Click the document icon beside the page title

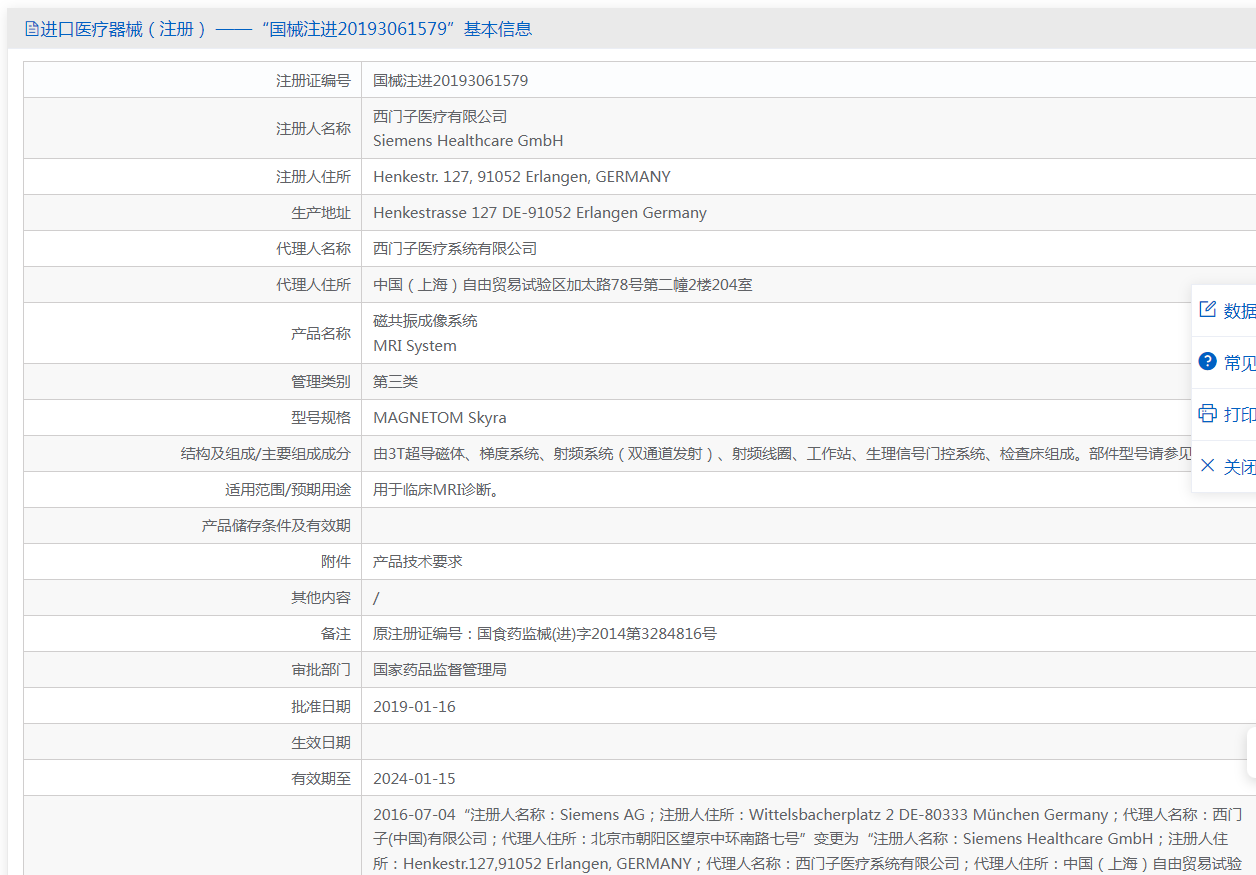click(31, 29)
